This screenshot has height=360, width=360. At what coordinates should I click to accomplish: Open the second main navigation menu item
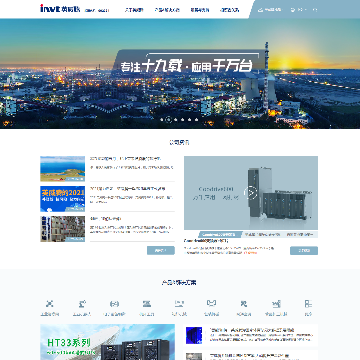pos(167,10)
